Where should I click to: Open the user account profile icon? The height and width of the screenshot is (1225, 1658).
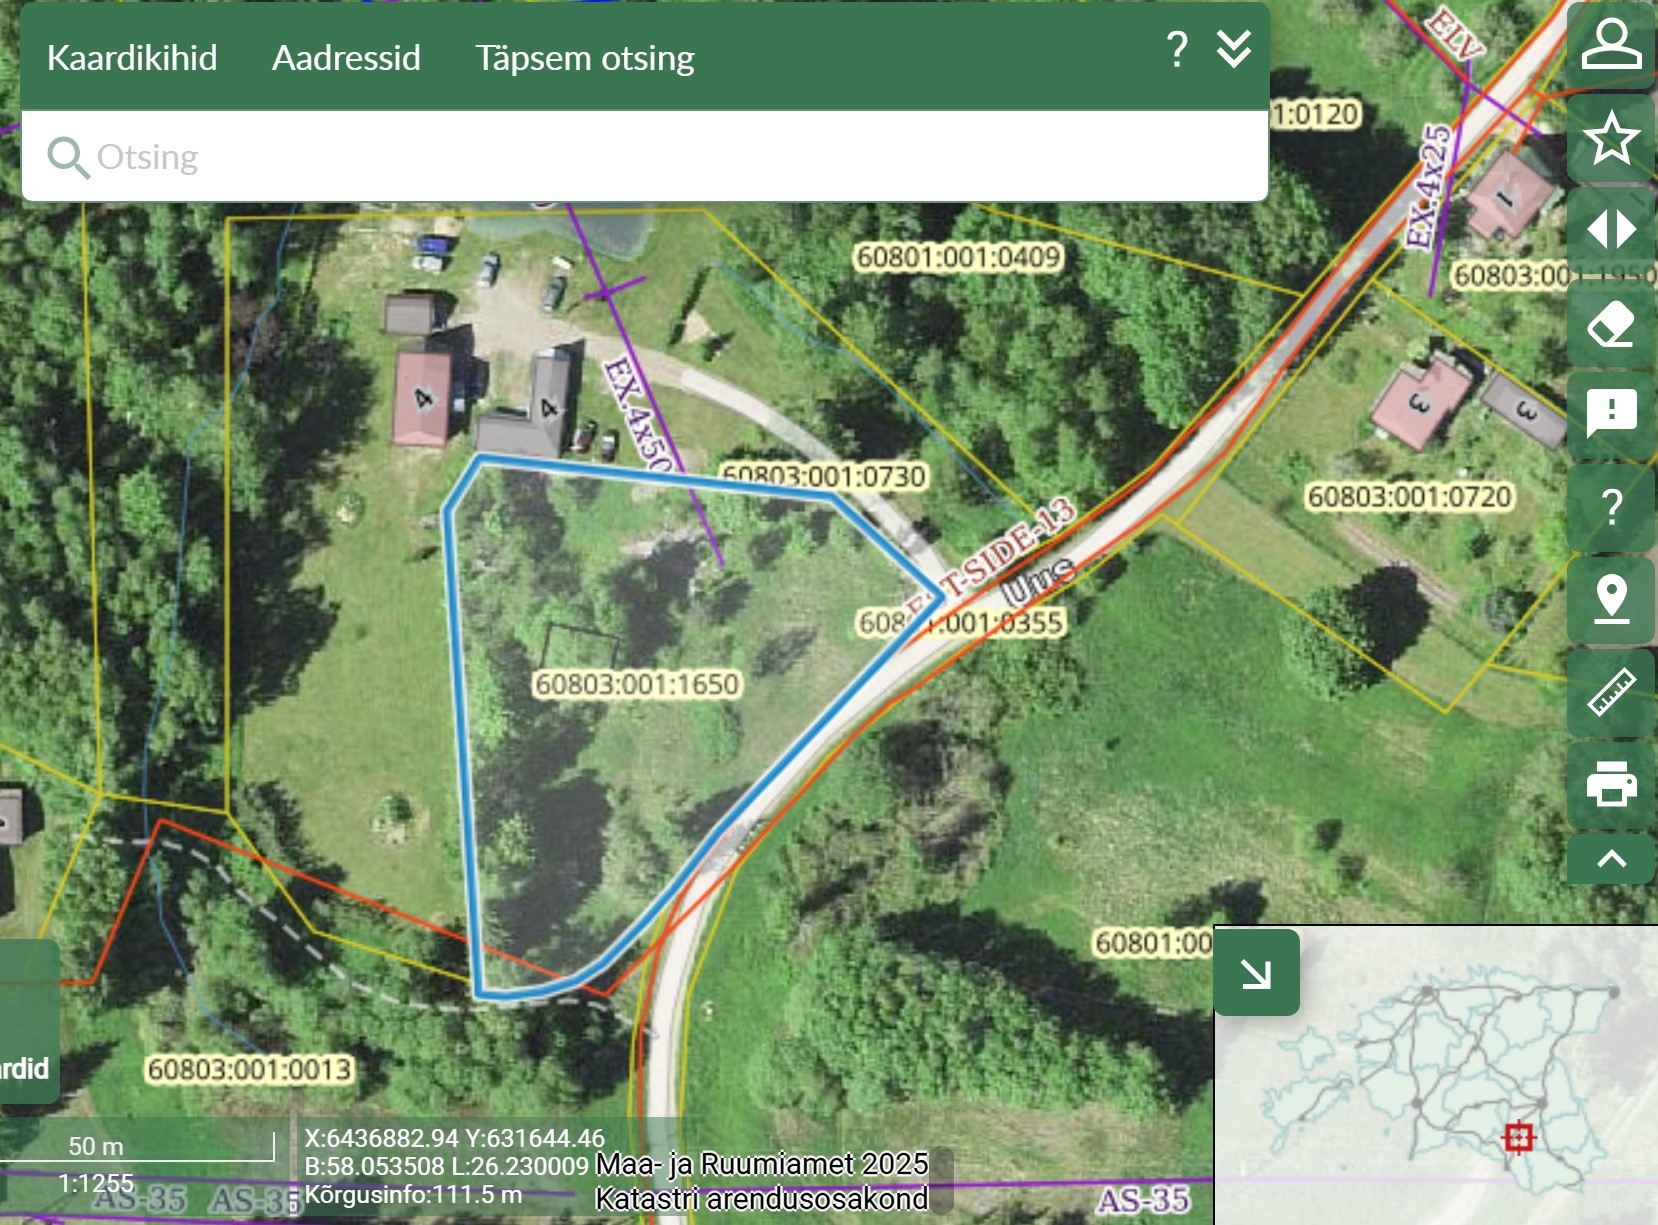[1611, 46]
